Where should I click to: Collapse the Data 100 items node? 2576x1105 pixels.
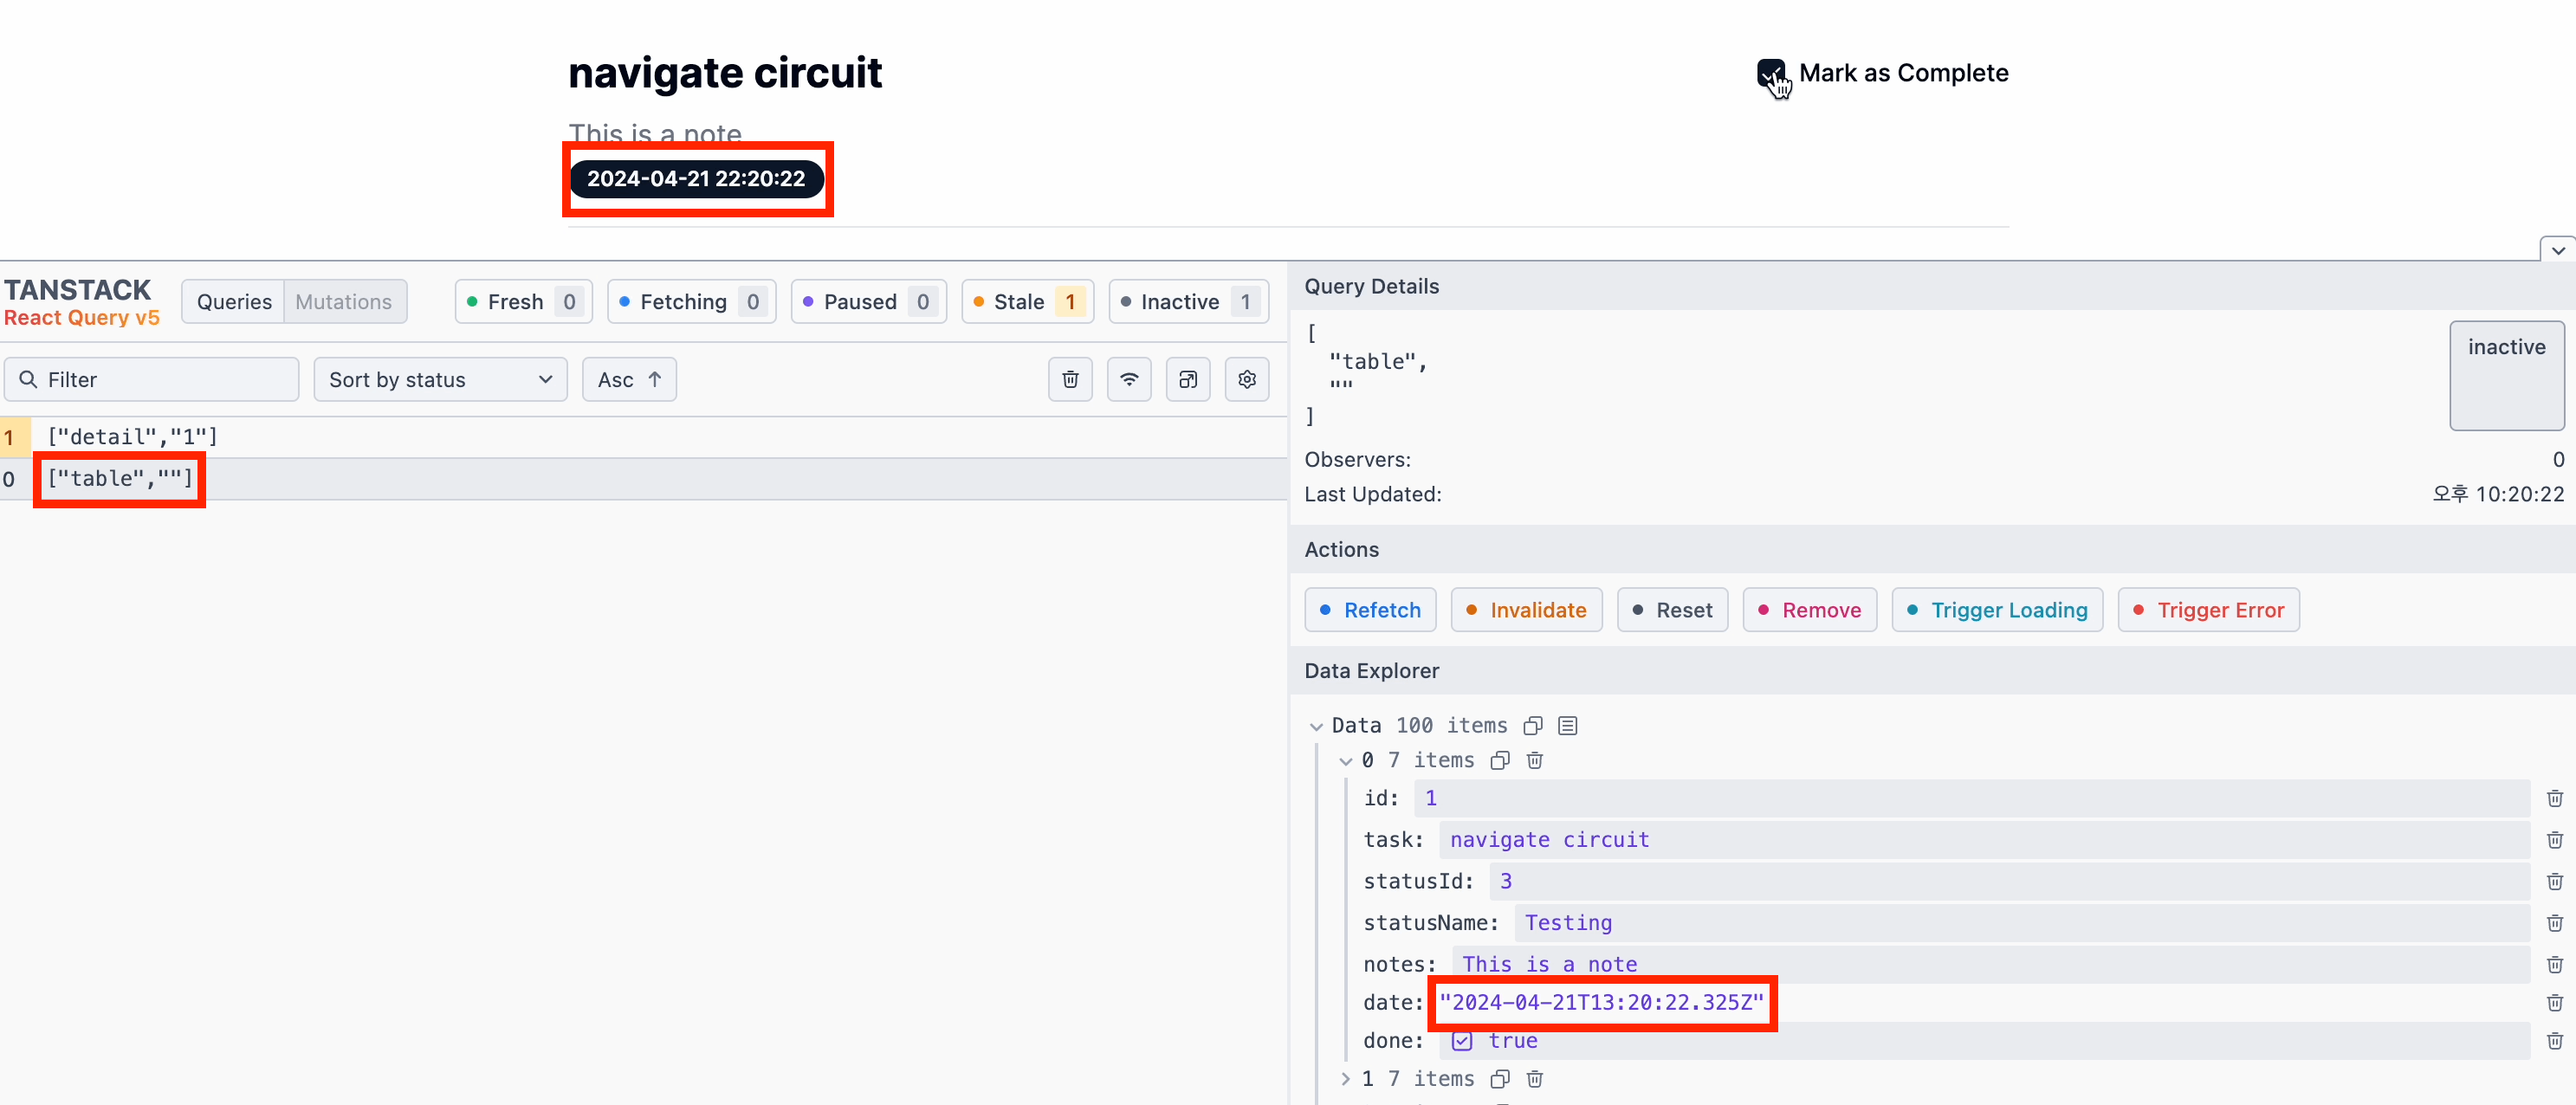coord(1316,727)
